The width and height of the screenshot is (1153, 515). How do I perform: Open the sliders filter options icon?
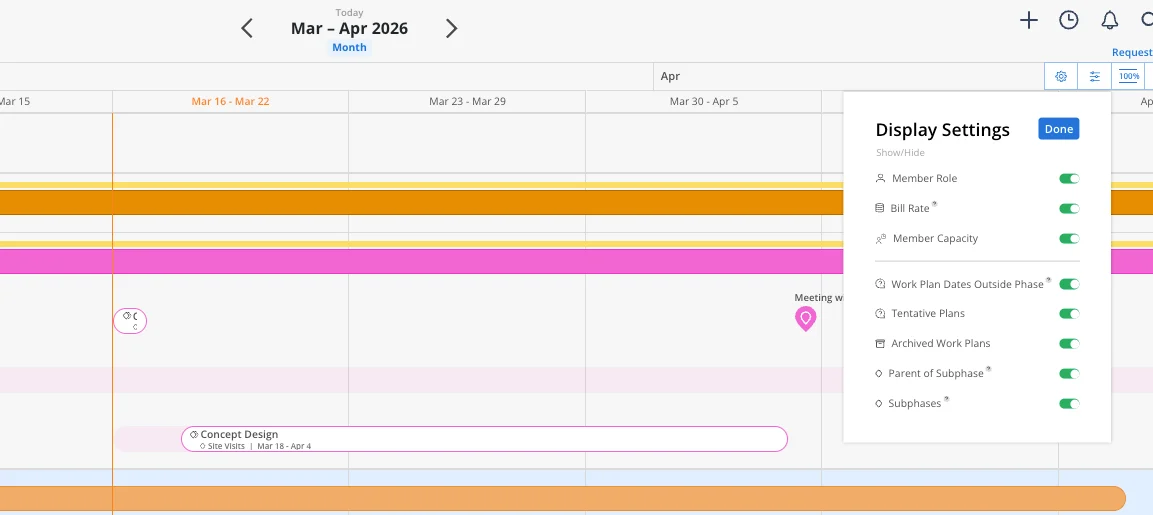click(1095, 77)
